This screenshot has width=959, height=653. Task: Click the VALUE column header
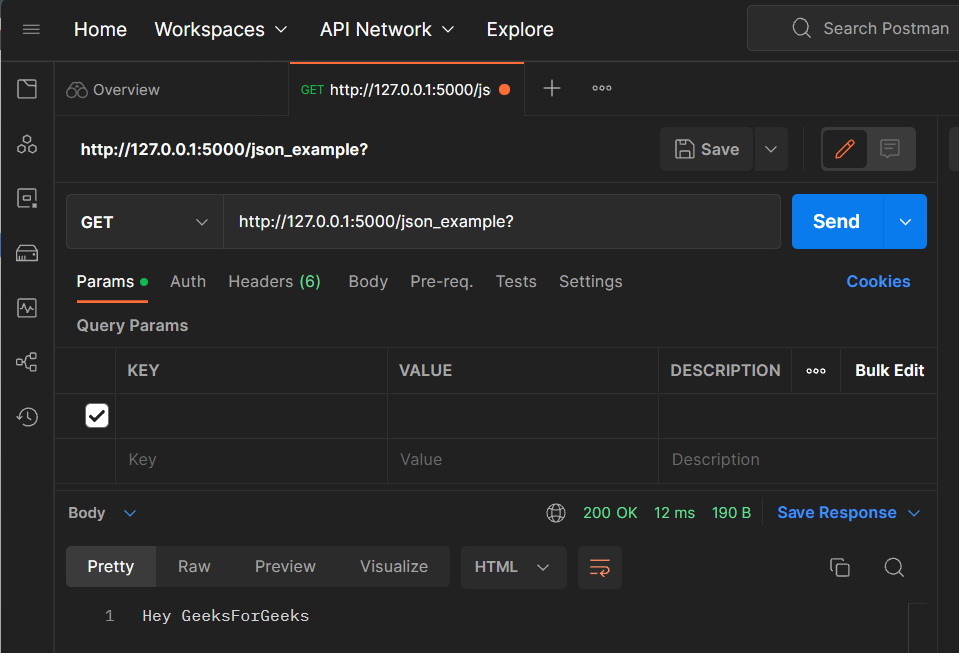(x=426, y=371)
